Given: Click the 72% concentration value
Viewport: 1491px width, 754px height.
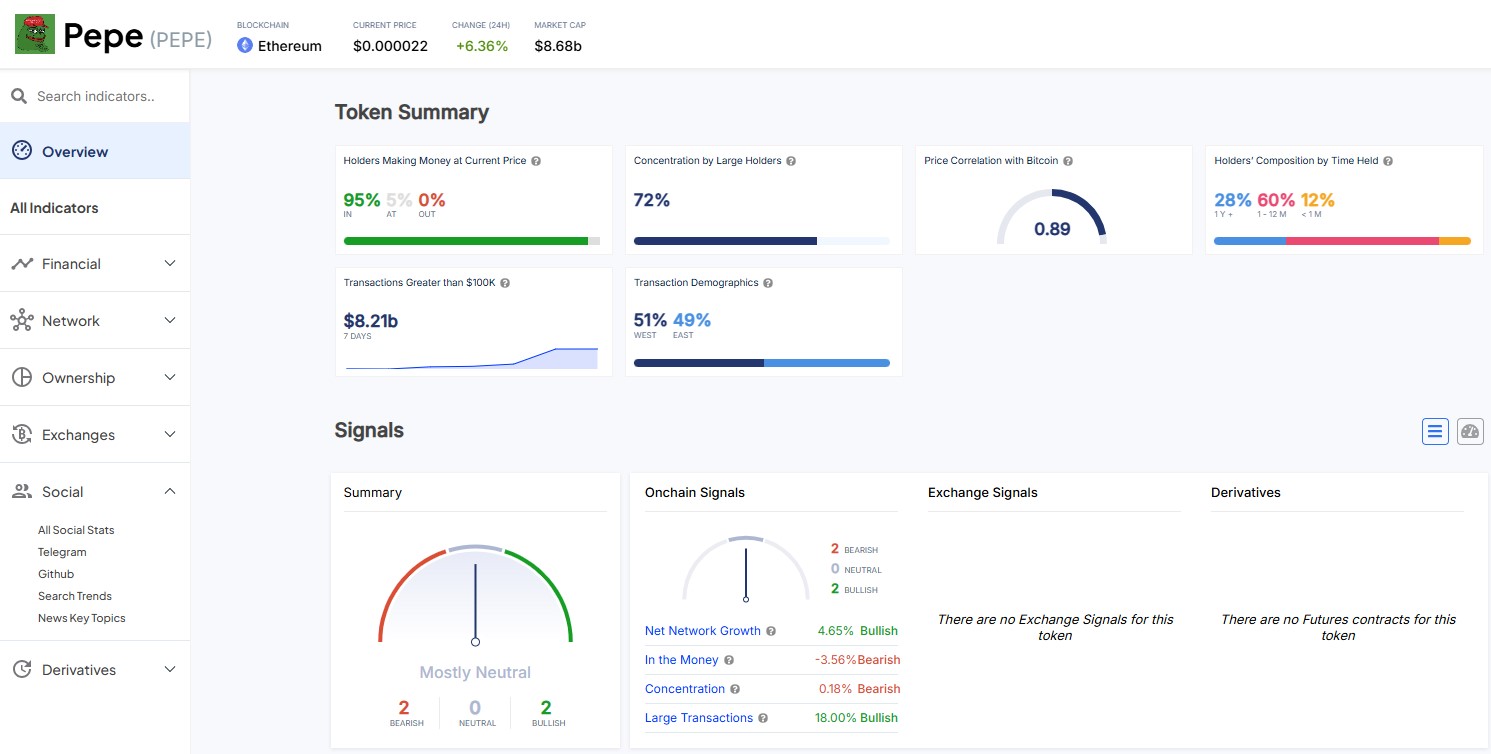Looking at the screenshot, I should (x=652, y=200).
